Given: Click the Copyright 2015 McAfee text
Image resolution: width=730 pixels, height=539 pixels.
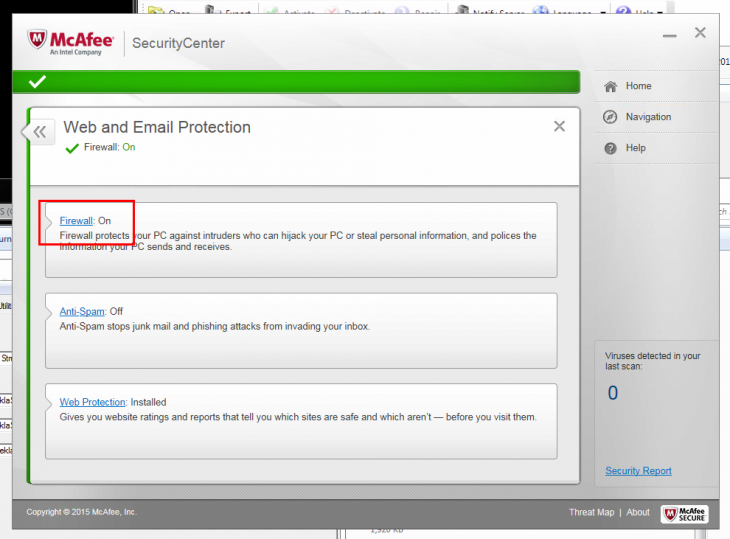Looking at the screenshot, I should 81,512.
